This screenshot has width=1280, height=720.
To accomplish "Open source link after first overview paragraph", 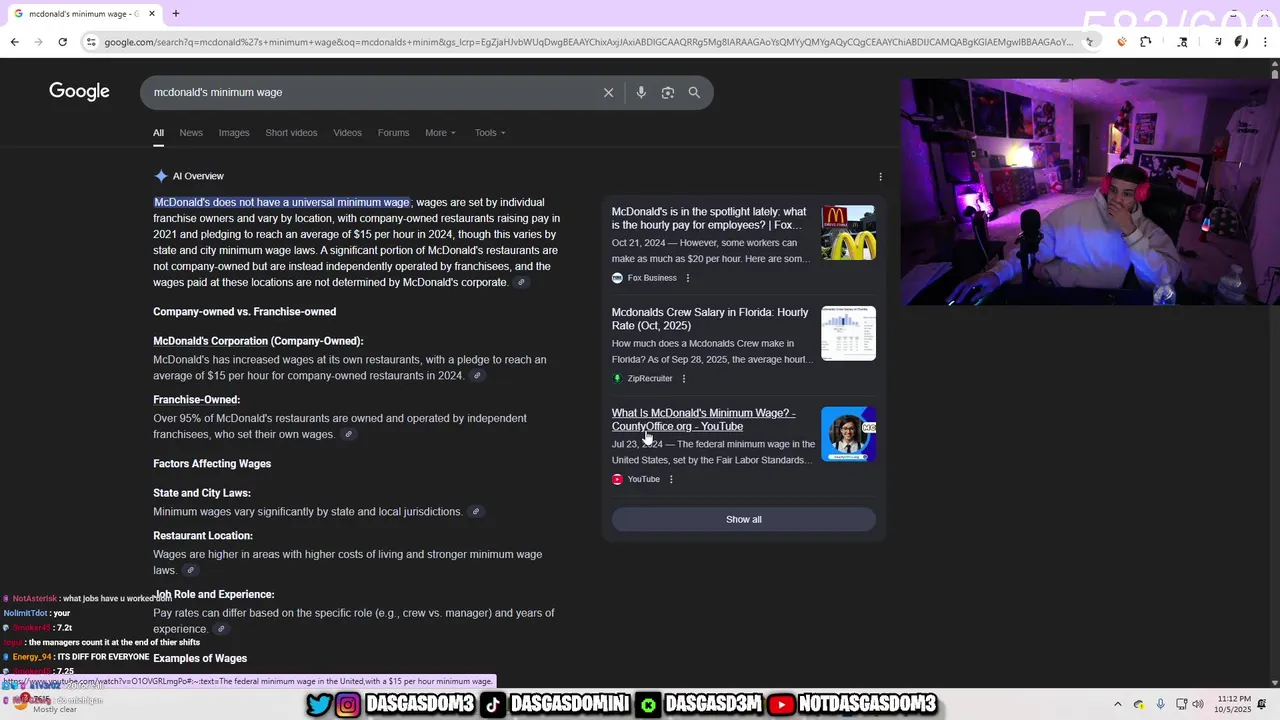I will pos(521,283).
